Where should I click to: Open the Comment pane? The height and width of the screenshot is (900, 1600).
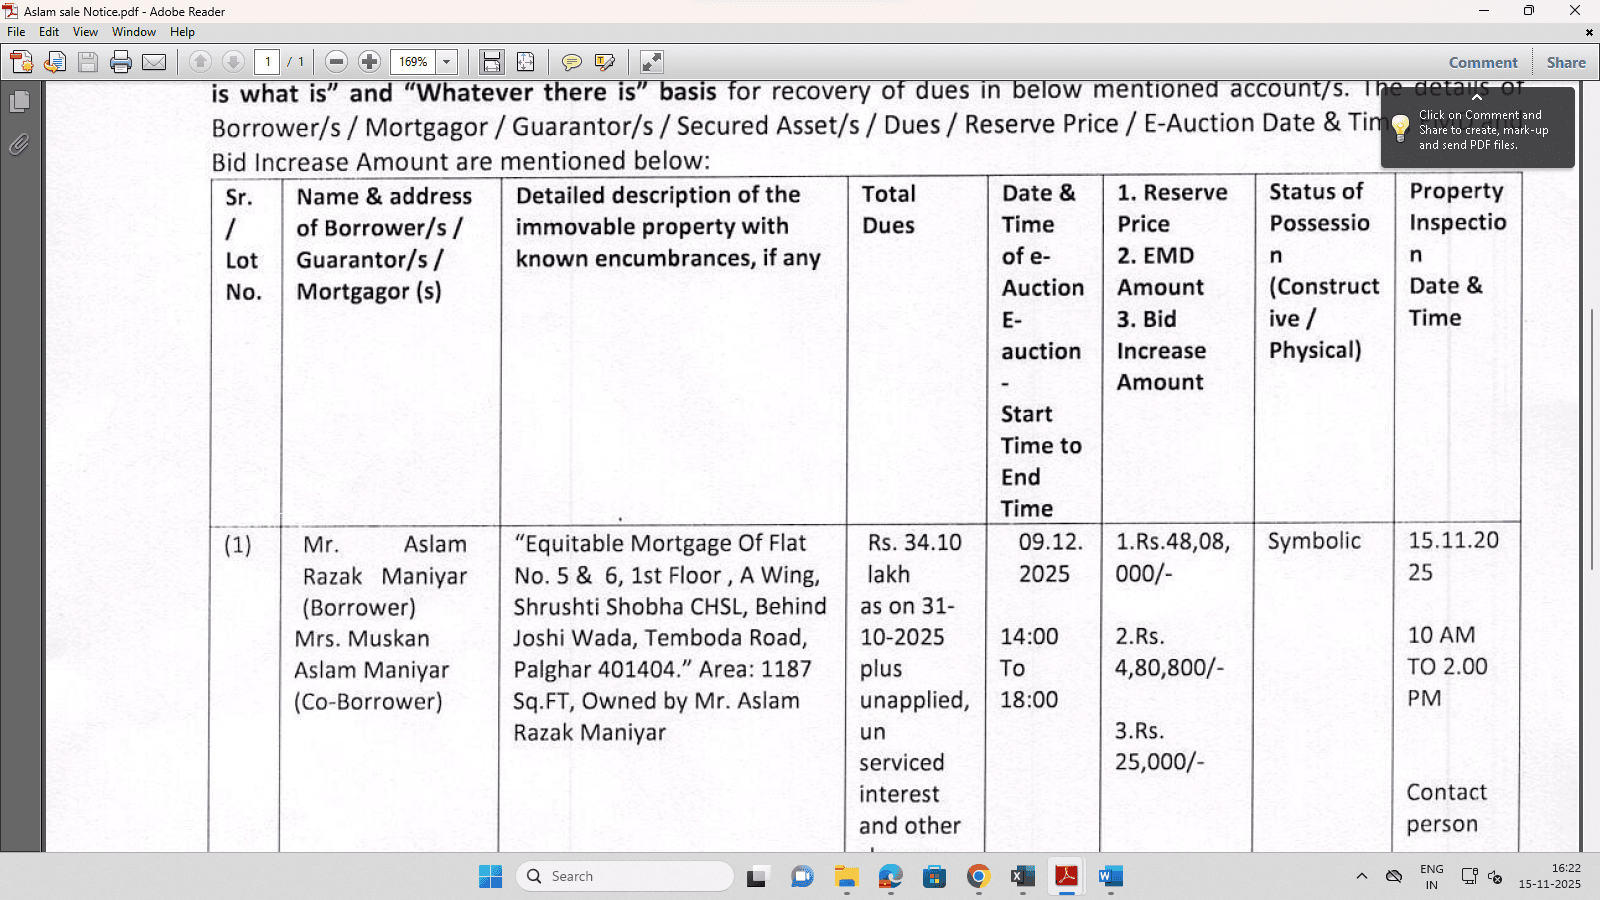(x=1483, y=62)
